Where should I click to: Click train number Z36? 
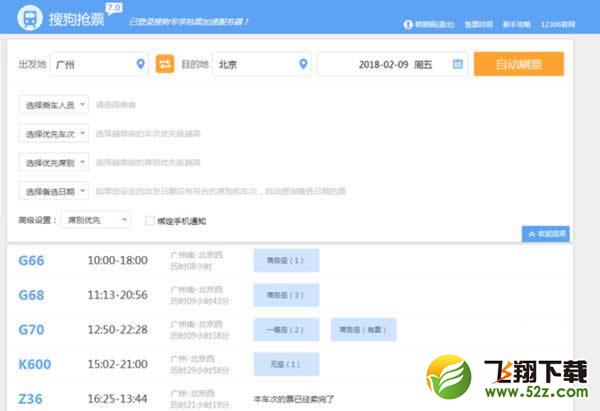30,399
